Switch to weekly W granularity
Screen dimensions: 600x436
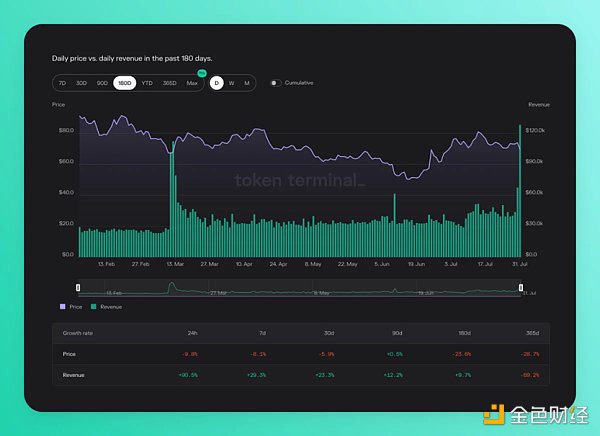point(232,83)
